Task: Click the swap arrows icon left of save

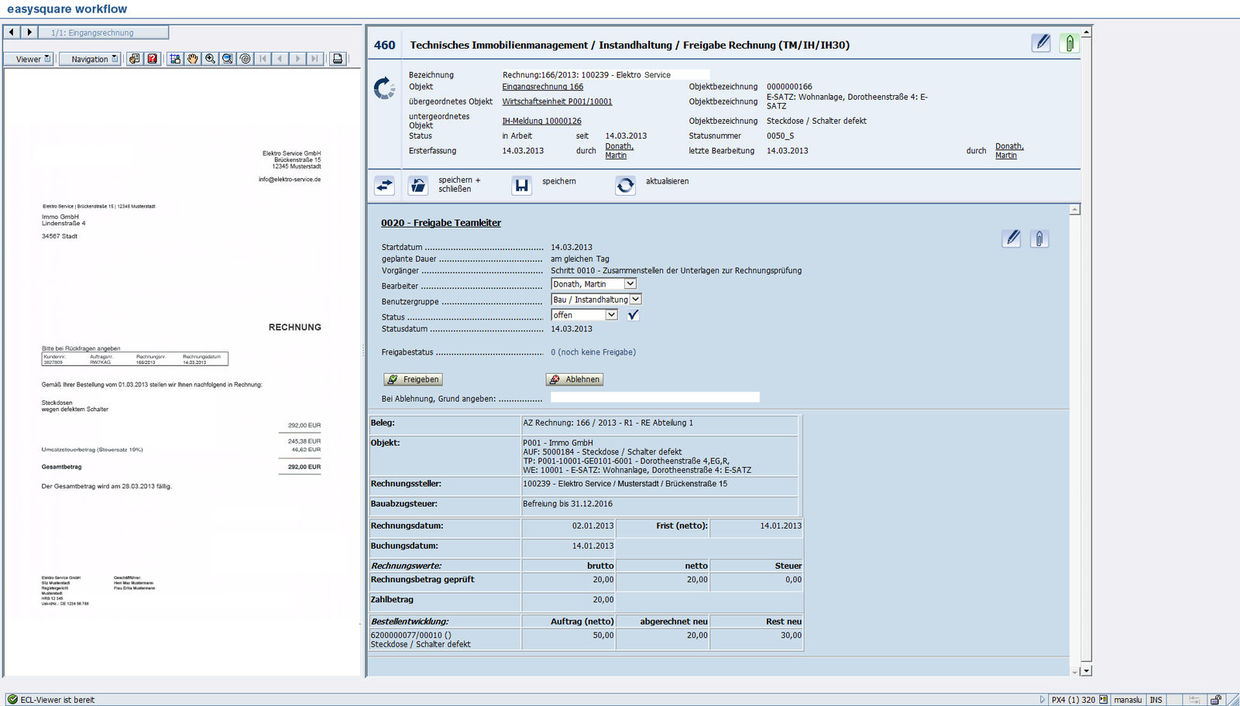Action: 385,186
